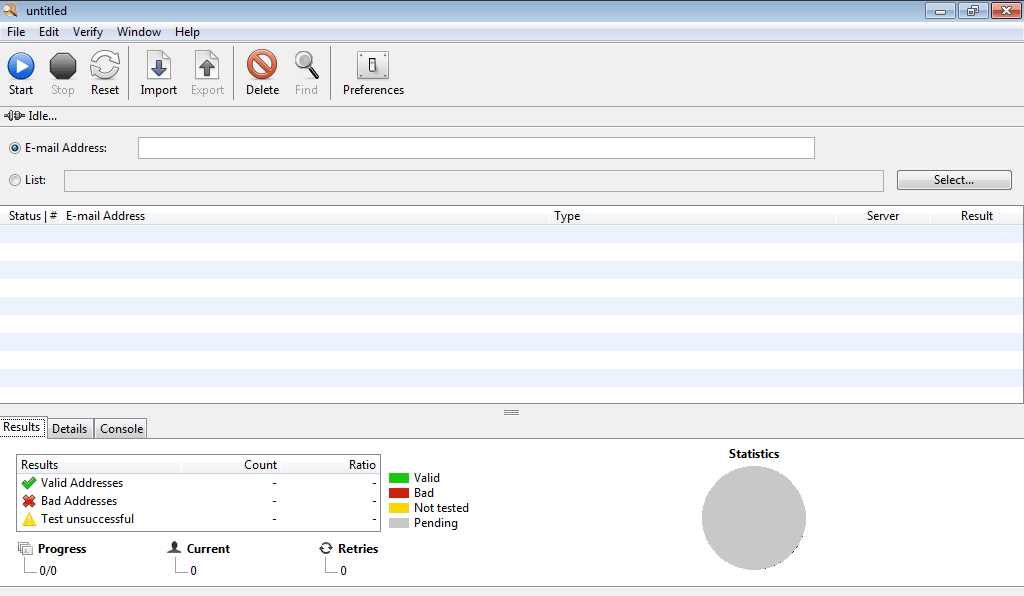Viewport: 1024px width, 596px height.
Task: Click the Ratio column header
Action: [x=362, y=465]
